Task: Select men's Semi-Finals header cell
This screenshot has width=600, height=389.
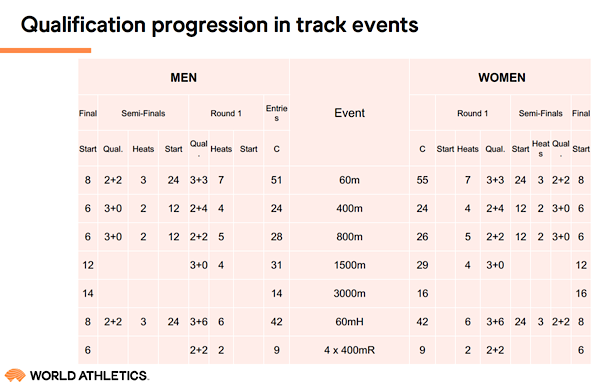Action: click(143, 113)
